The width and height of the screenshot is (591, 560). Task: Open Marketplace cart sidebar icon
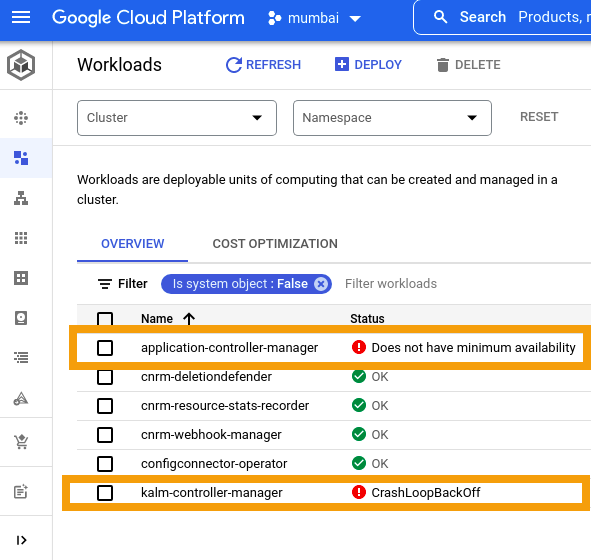(21, 442)
